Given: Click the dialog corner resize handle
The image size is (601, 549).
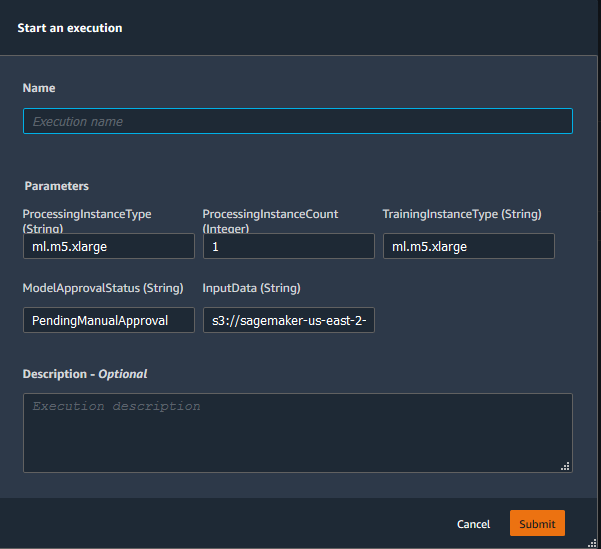Looking at the screenshot, I should 594,542.
